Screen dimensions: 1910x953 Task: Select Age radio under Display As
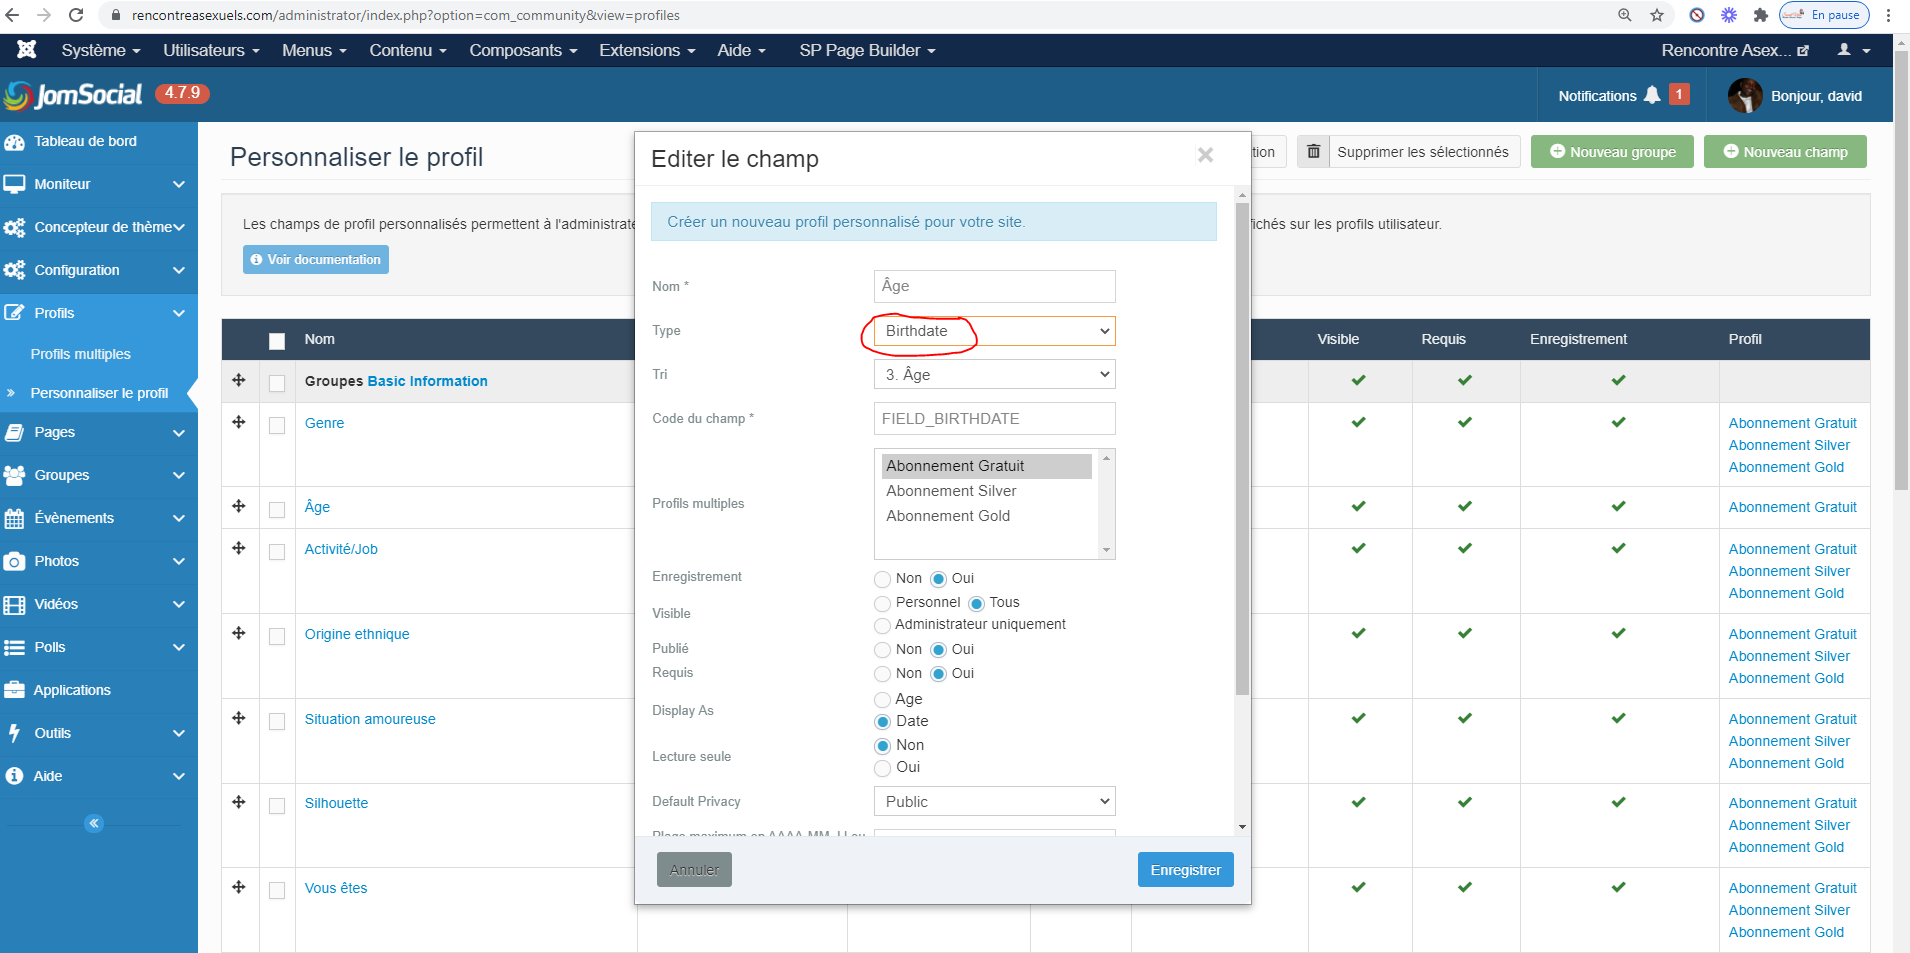pos(882,700)
